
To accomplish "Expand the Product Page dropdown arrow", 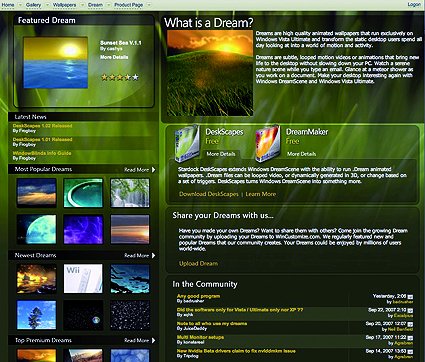I will [x=149, y=5].
